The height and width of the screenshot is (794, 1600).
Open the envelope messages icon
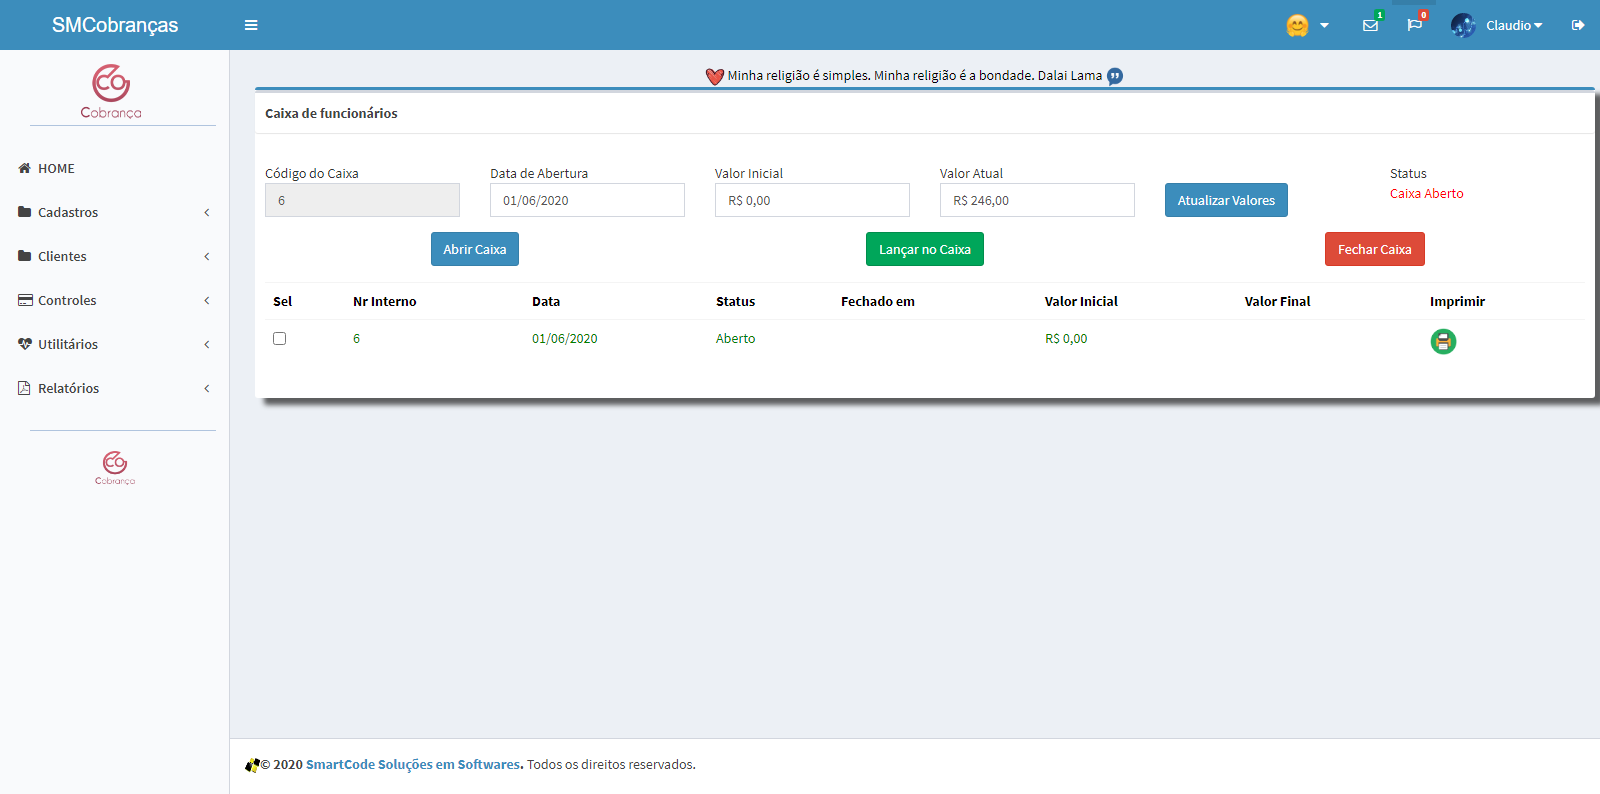pos(1370,25)
